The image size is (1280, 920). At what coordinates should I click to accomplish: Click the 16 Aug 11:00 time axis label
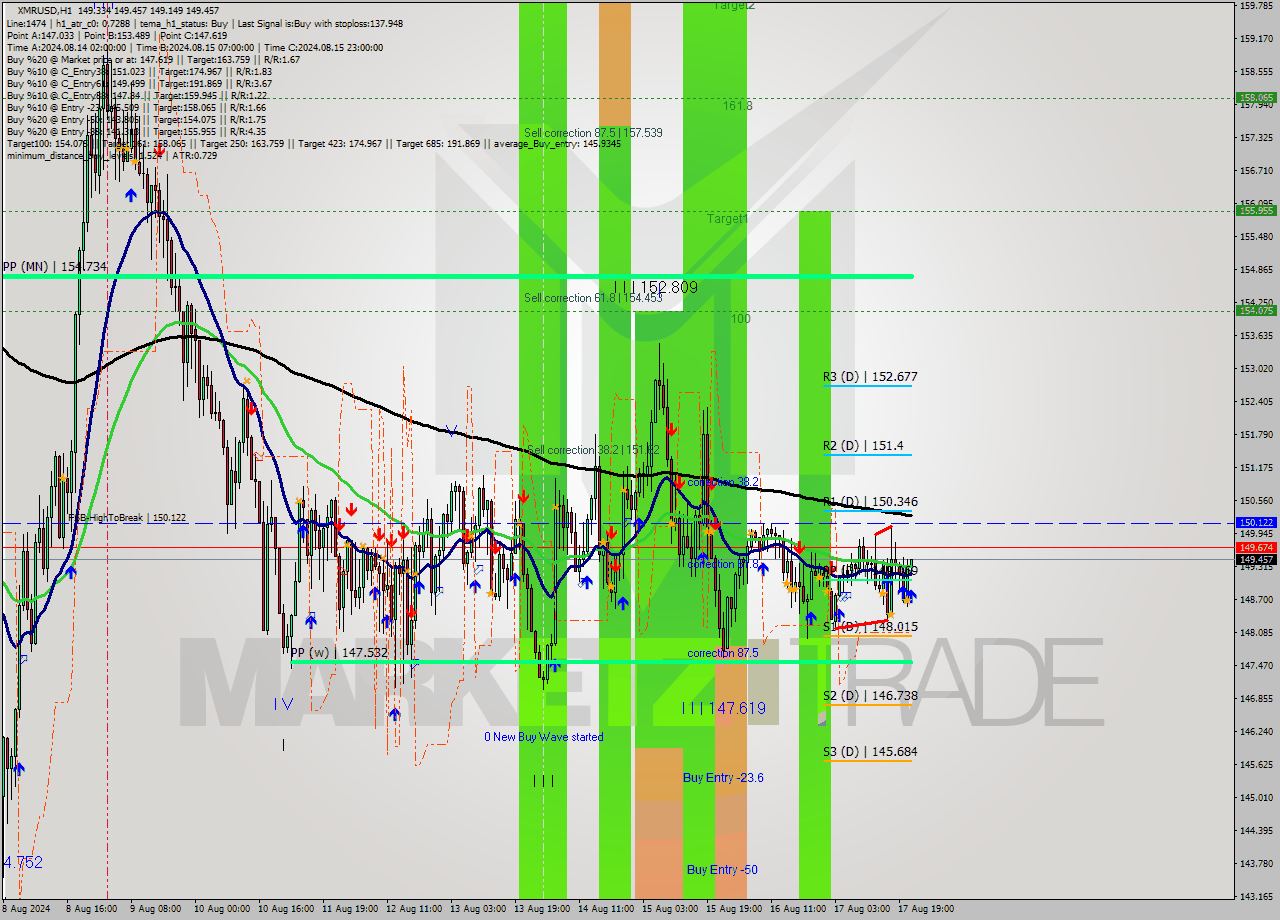click(797, 909)
